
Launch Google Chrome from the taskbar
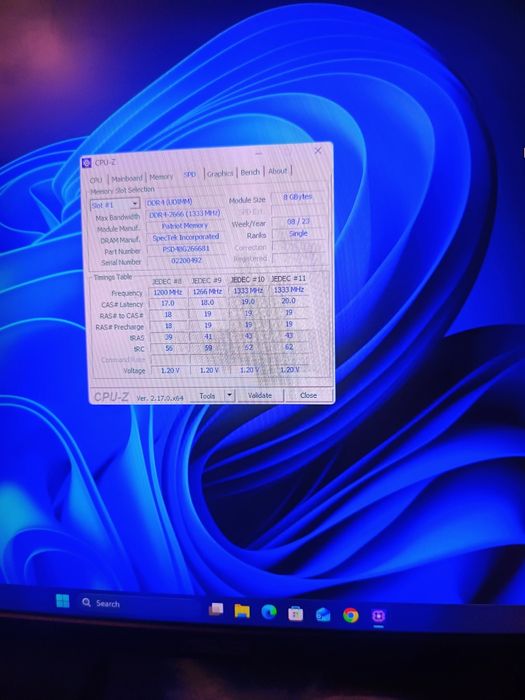[x=350, y=615]
